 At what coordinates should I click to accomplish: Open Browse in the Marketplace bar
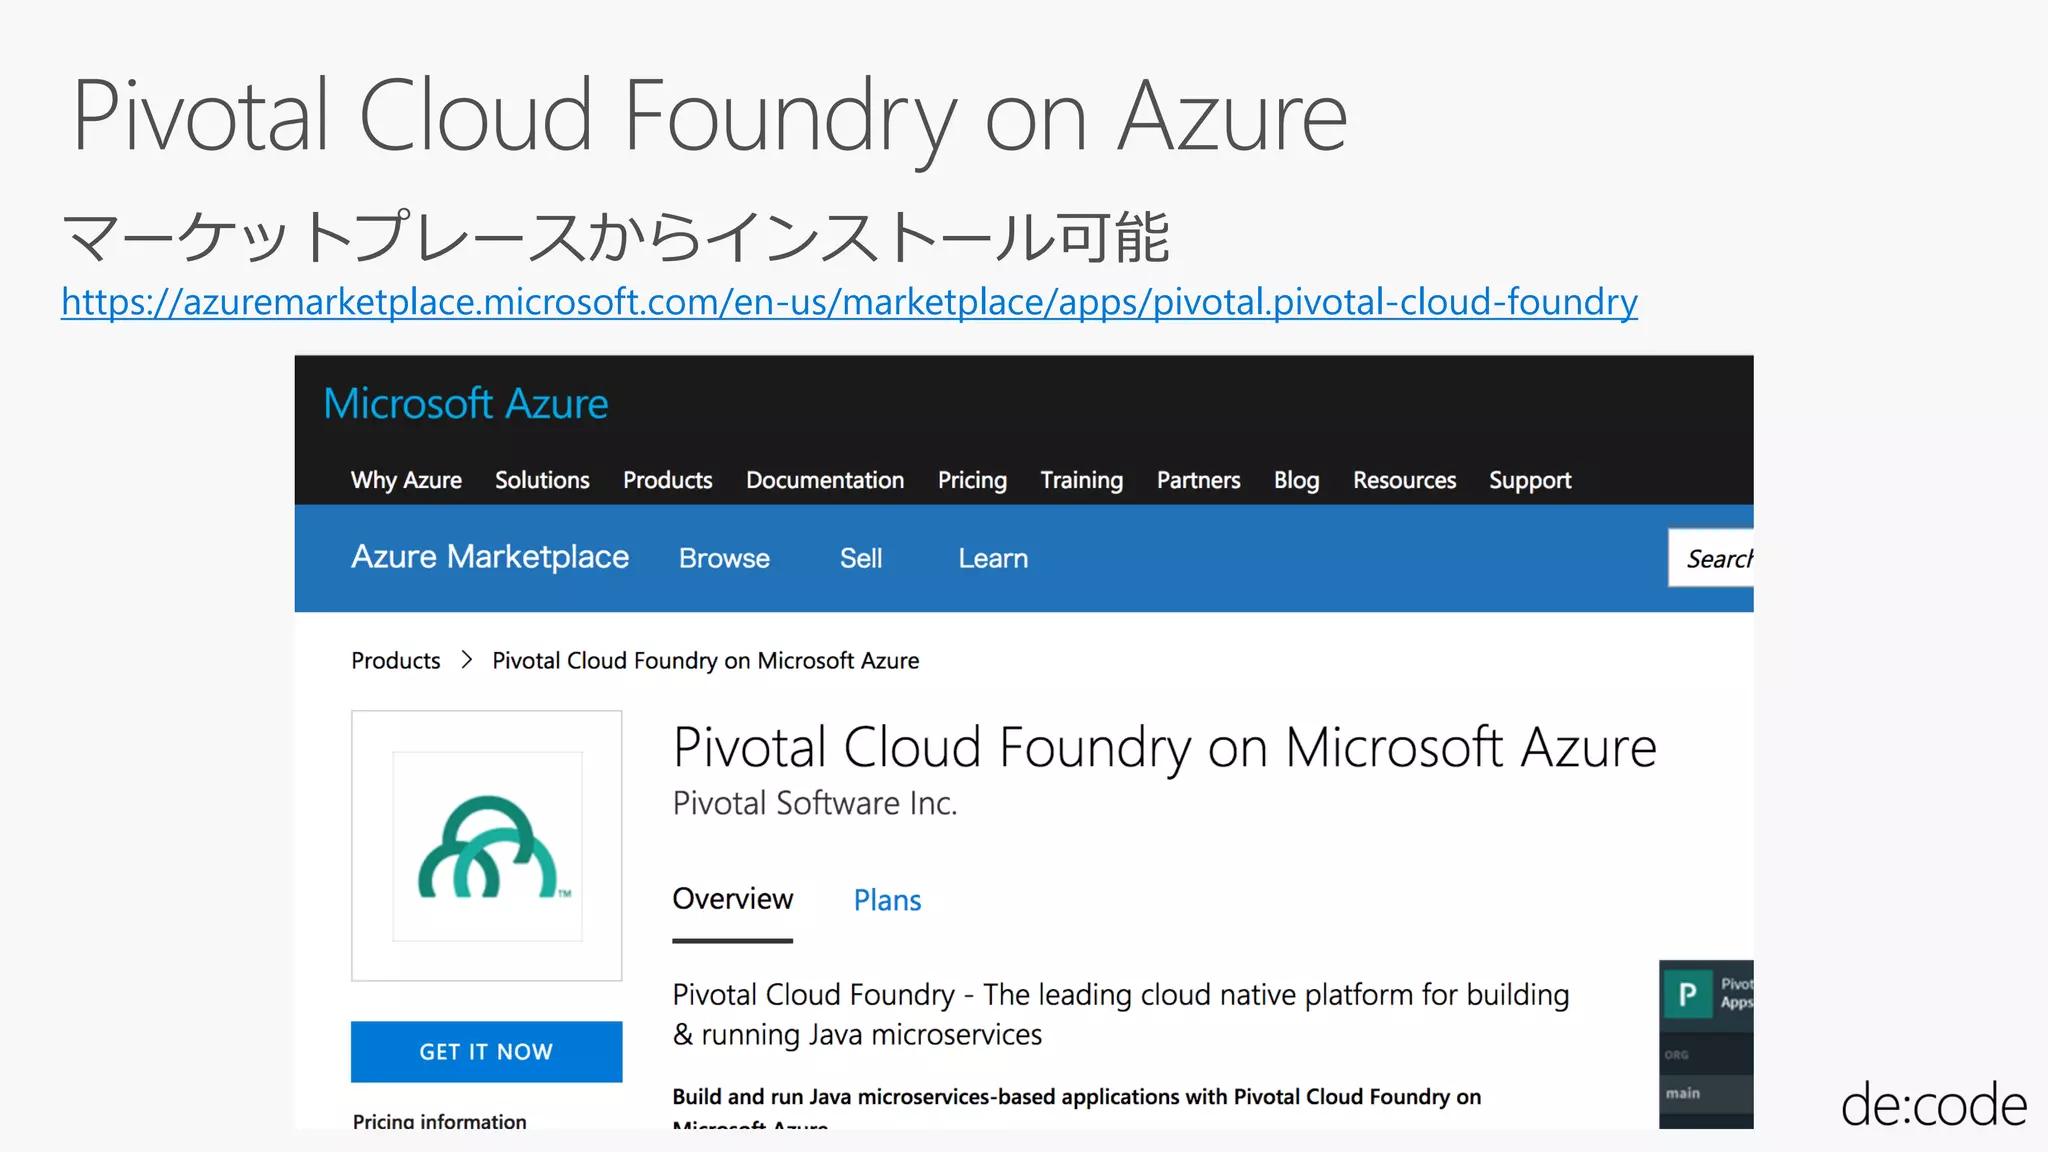tap(724, 558)
